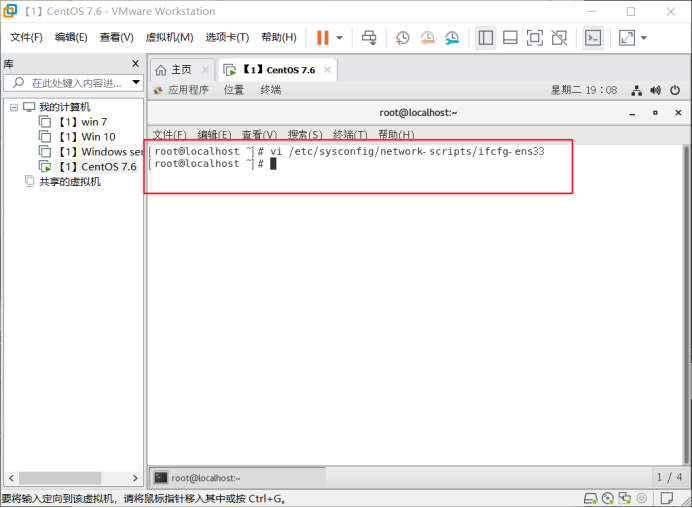Click the library horizontal scrollbar thumb

(60, 478)
